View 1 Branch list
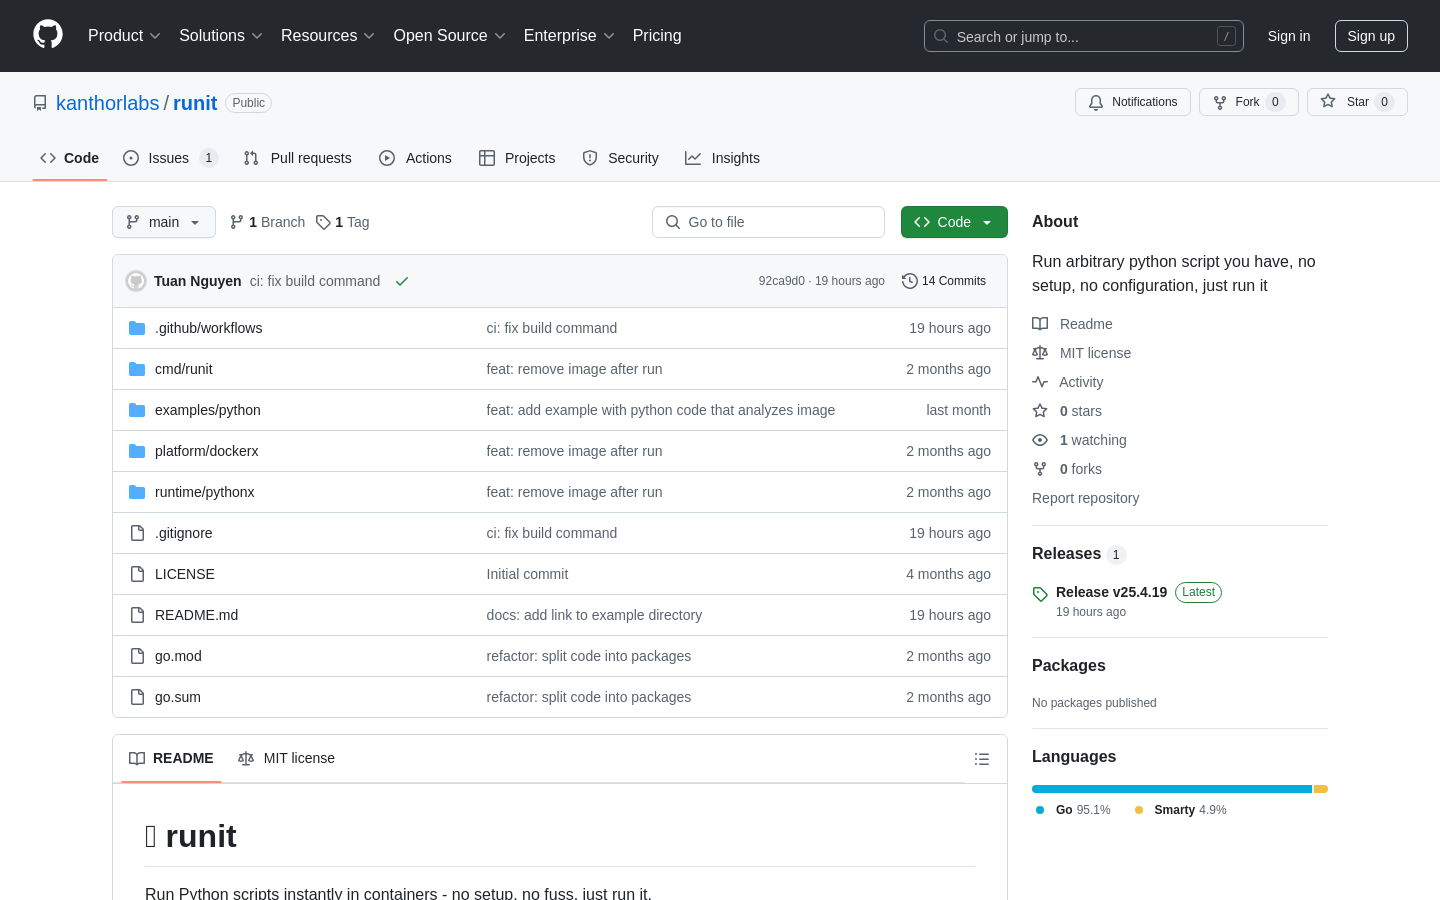This screenshot has width=1440, height=900. [268, 222]
